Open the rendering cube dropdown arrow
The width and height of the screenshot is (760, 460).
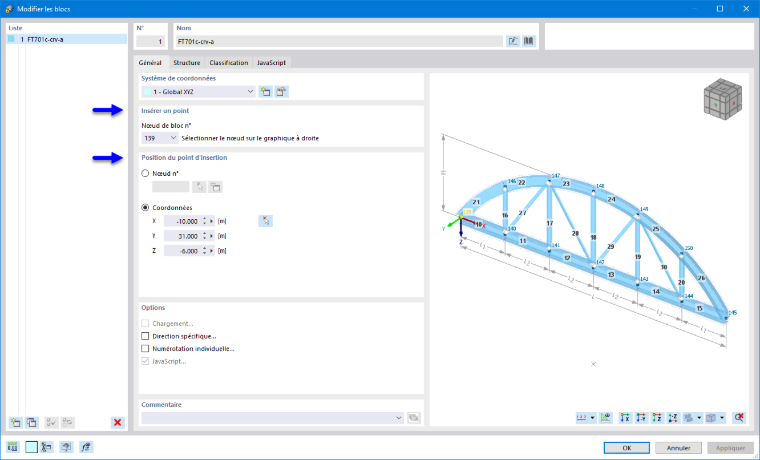(722, 418)
